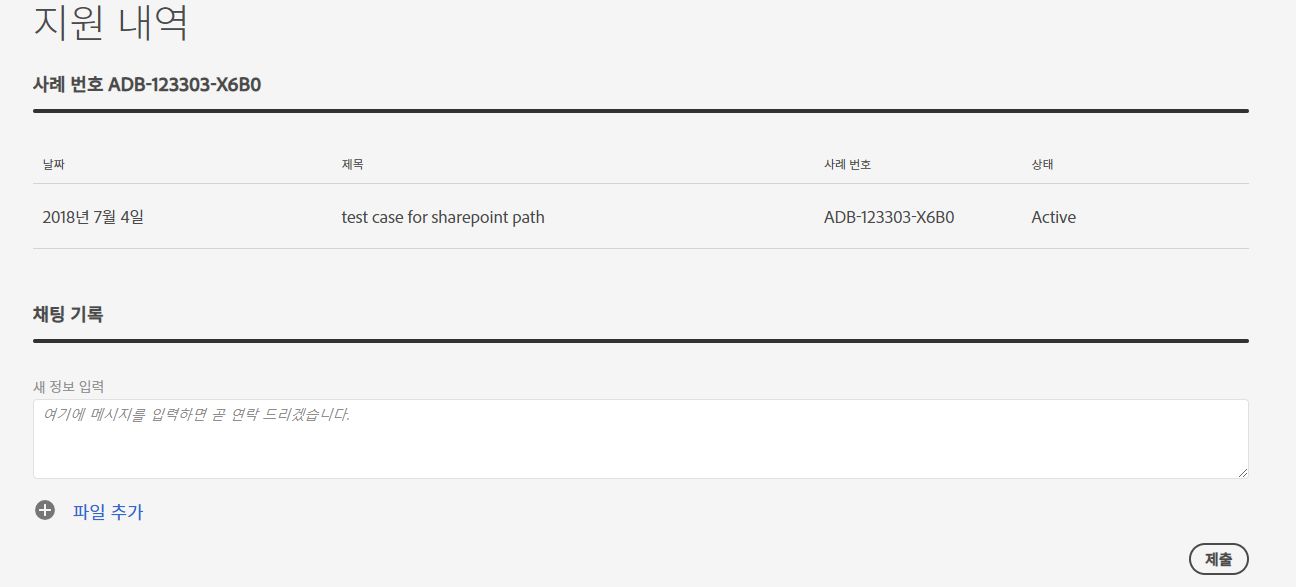Click the plus circle add-file icon
This screenshot has width=1296, height=587.
[44, 511]
